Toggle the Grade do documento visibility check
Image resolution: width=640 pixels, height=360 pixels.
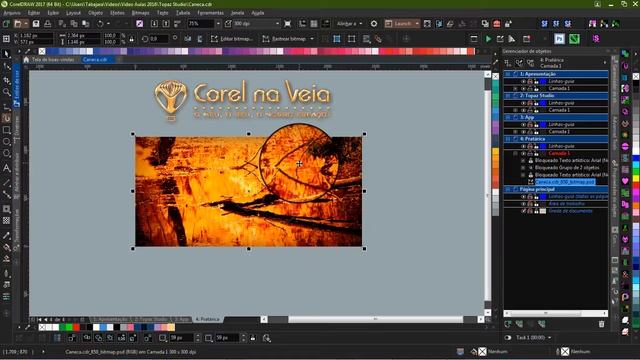click(523, 211)
